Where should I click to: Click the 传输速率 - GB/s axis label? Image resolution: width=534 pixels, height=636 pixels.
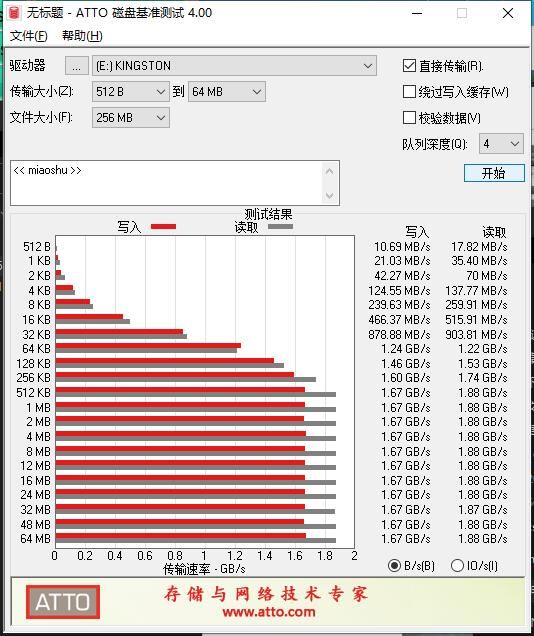click(x=204, y=569)
